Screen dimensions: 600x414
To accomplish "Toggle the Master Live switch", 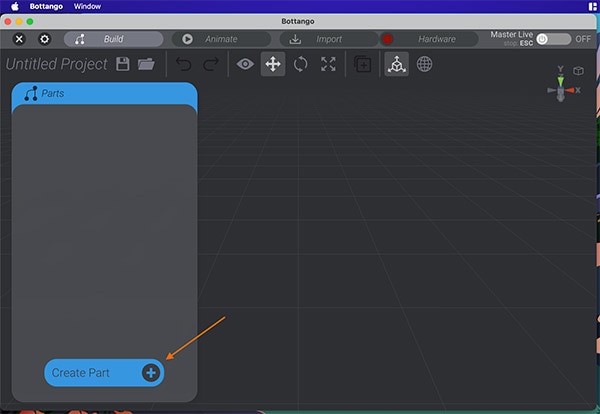I will (x=553, y=39).
